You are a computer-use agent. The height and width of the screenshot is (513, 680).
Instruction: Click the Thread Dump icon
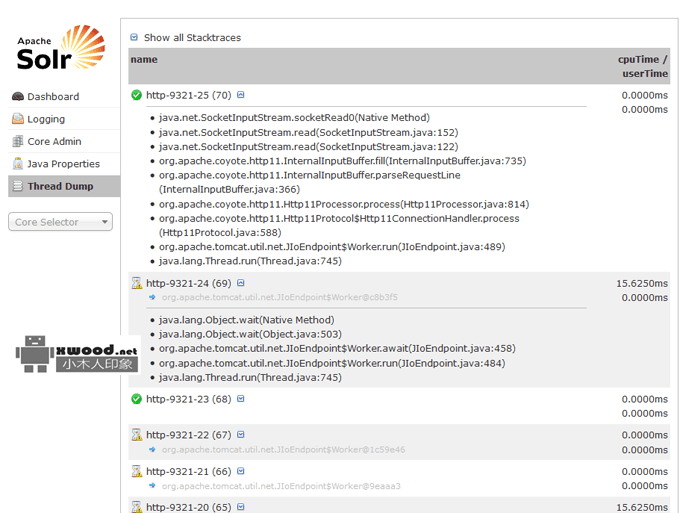click(17, 186)
